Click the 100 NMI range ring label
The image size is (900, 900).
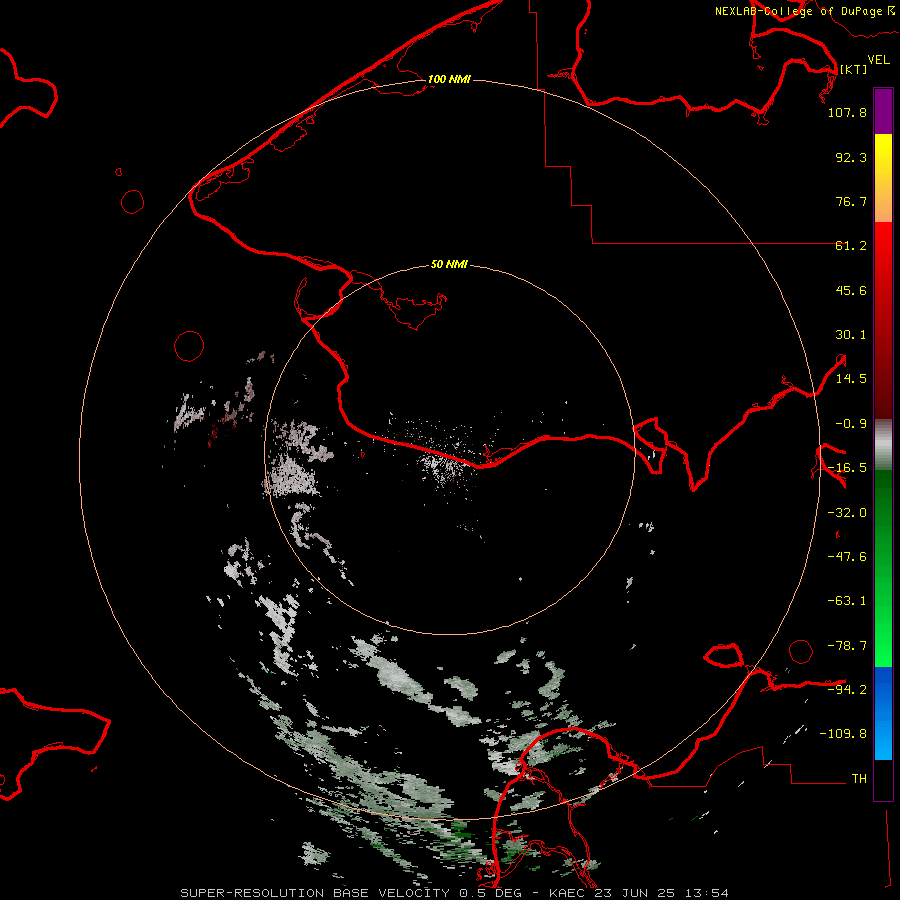pos(449,79)
